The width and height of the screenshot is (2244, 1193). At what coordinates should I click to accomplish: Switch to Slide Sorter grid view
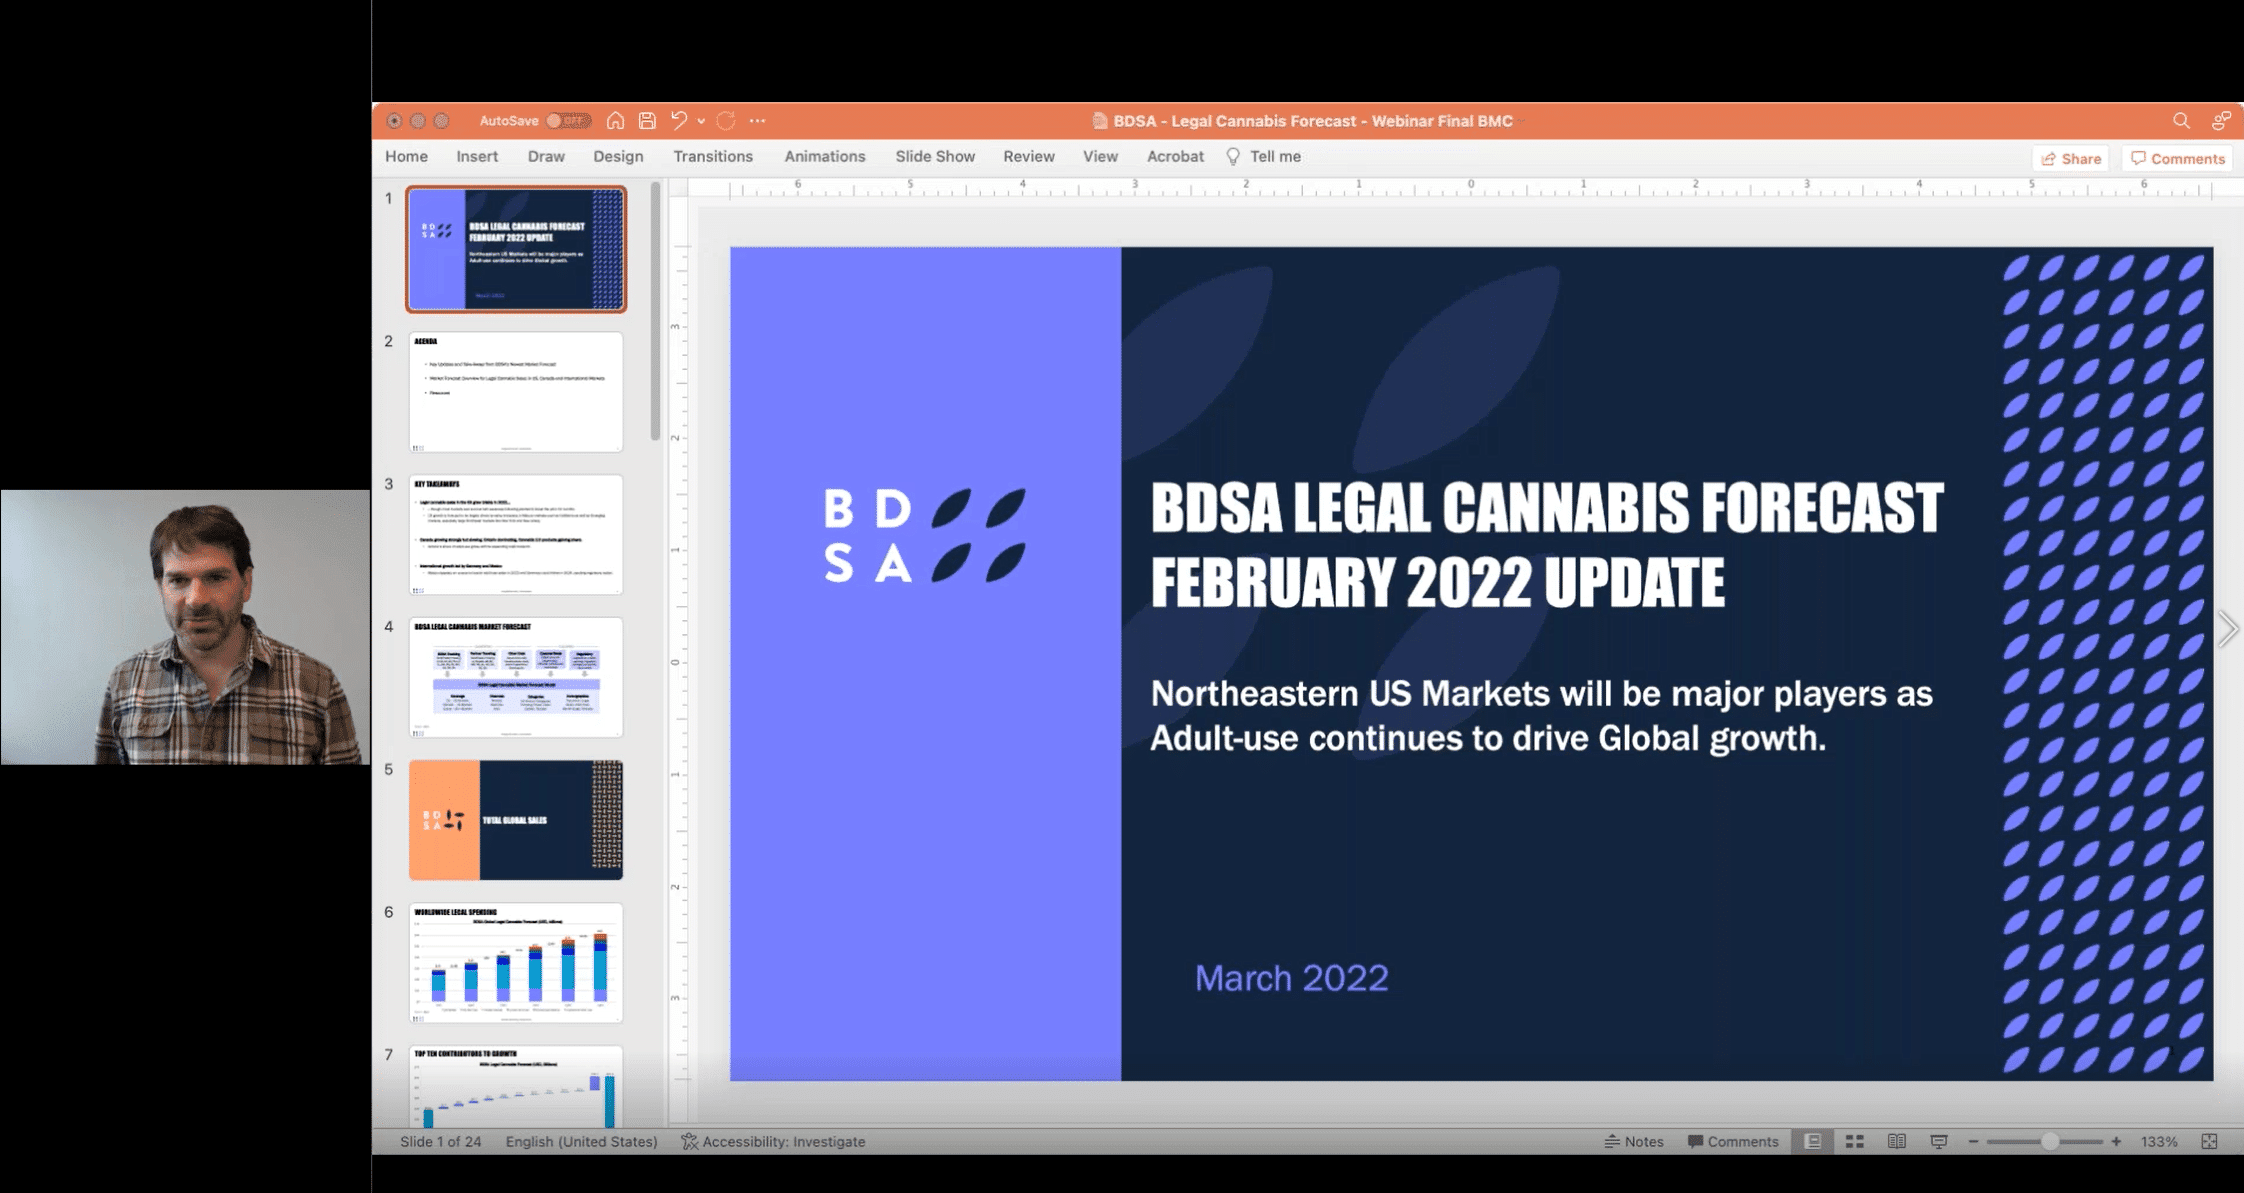[x=1854, y=1141]
